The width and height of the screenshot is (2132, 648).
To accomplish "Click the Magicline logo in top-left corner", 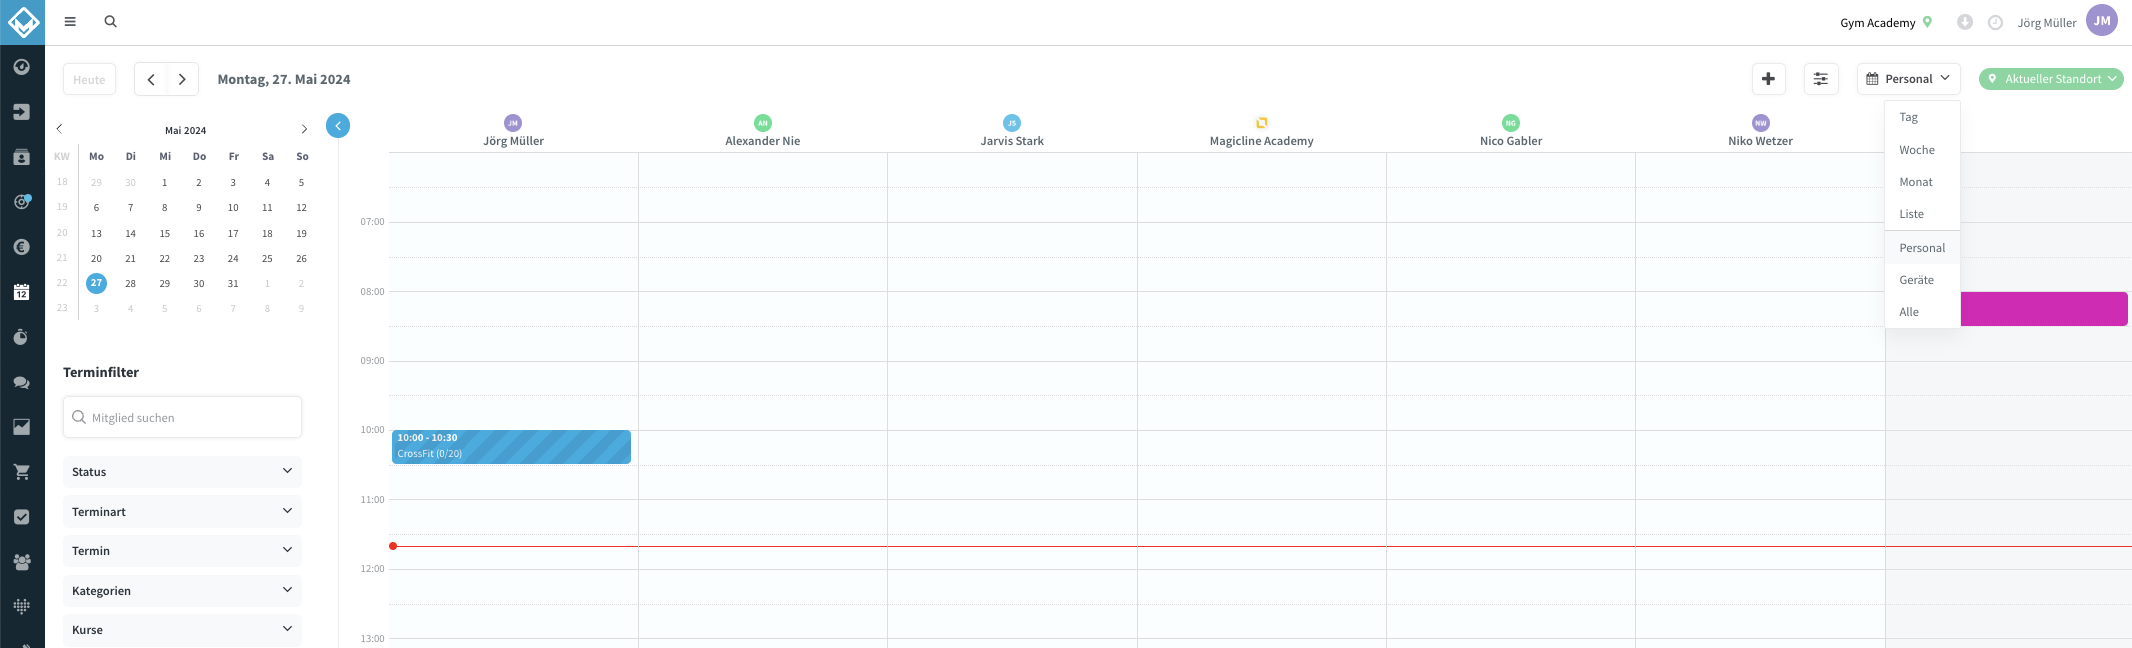I will click(22, 22).
